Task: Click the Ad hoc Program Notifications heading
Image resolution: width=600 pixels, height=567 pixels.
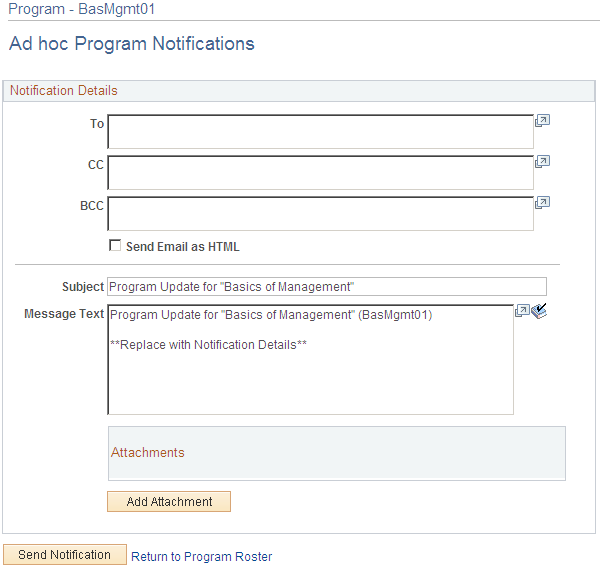Action: [131, 44]
